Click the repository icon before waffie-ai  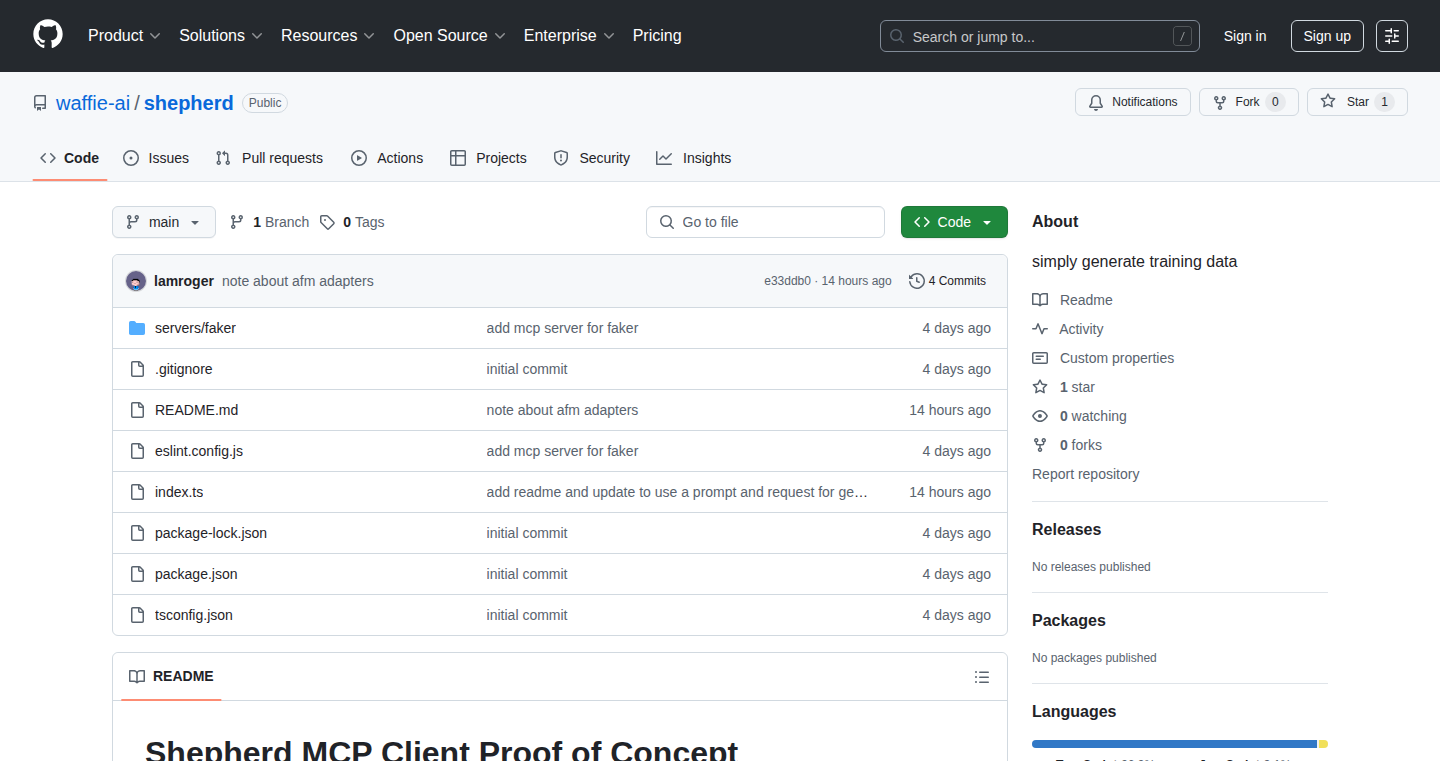[x=40, y=103]
